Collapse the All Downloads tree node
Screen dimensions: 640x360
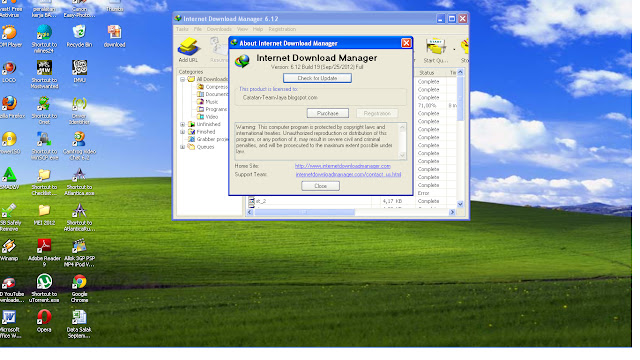point(182,79)
